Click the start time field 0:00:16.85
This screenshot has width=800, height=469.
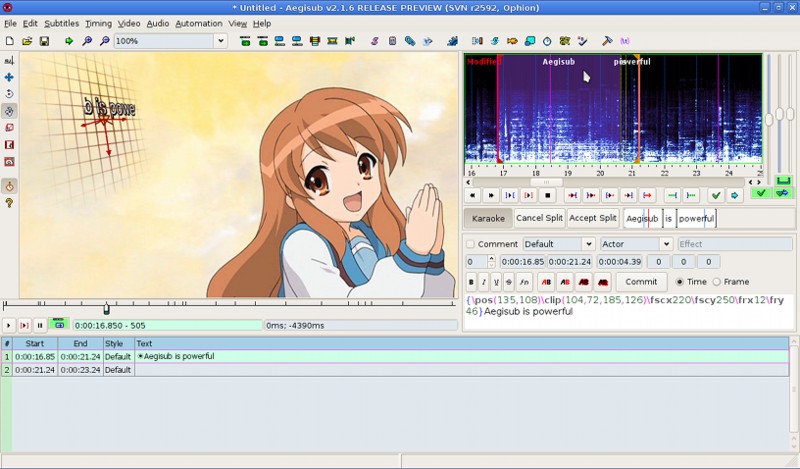coord(523,261)
